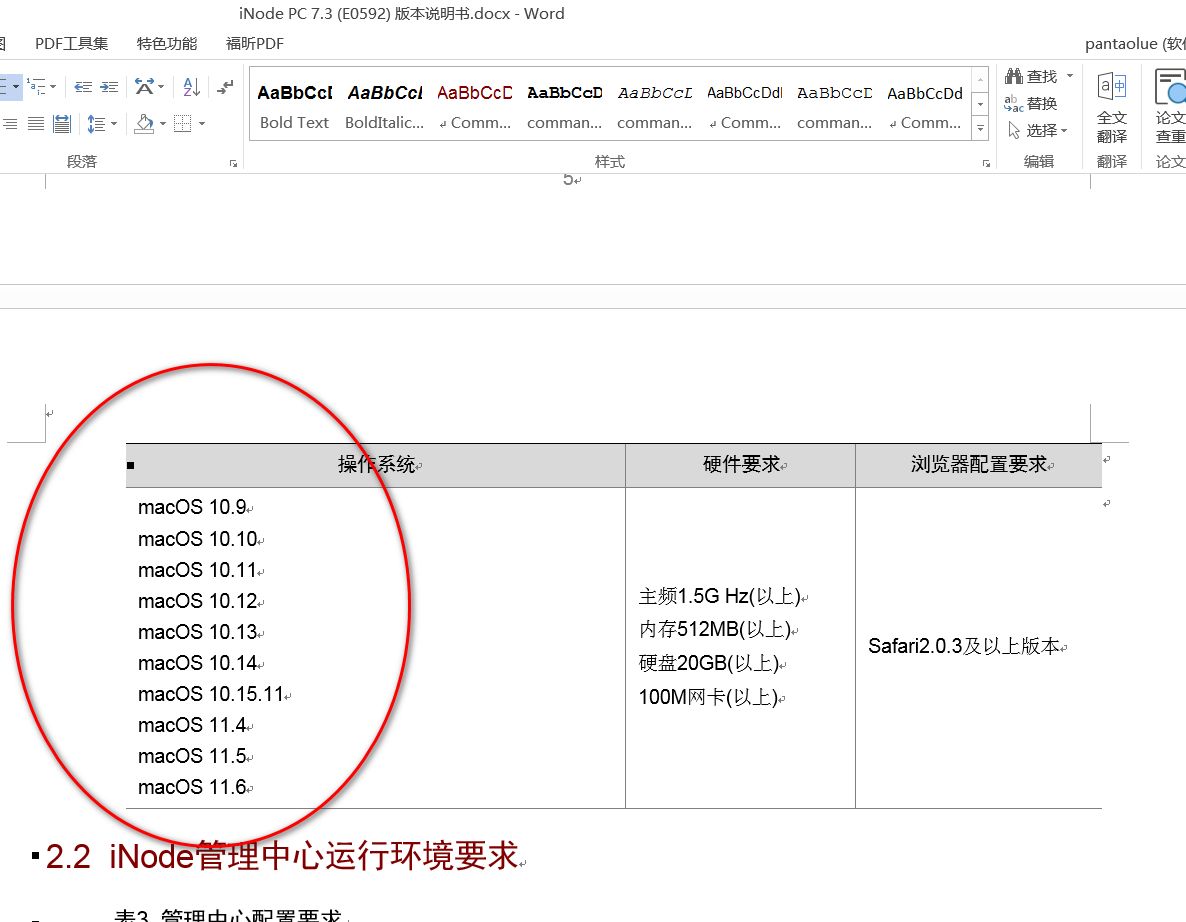Viewport: 1186px width, 922px height.
Task: Click the text macOS 10.12
Action: [x=197, y=601]
